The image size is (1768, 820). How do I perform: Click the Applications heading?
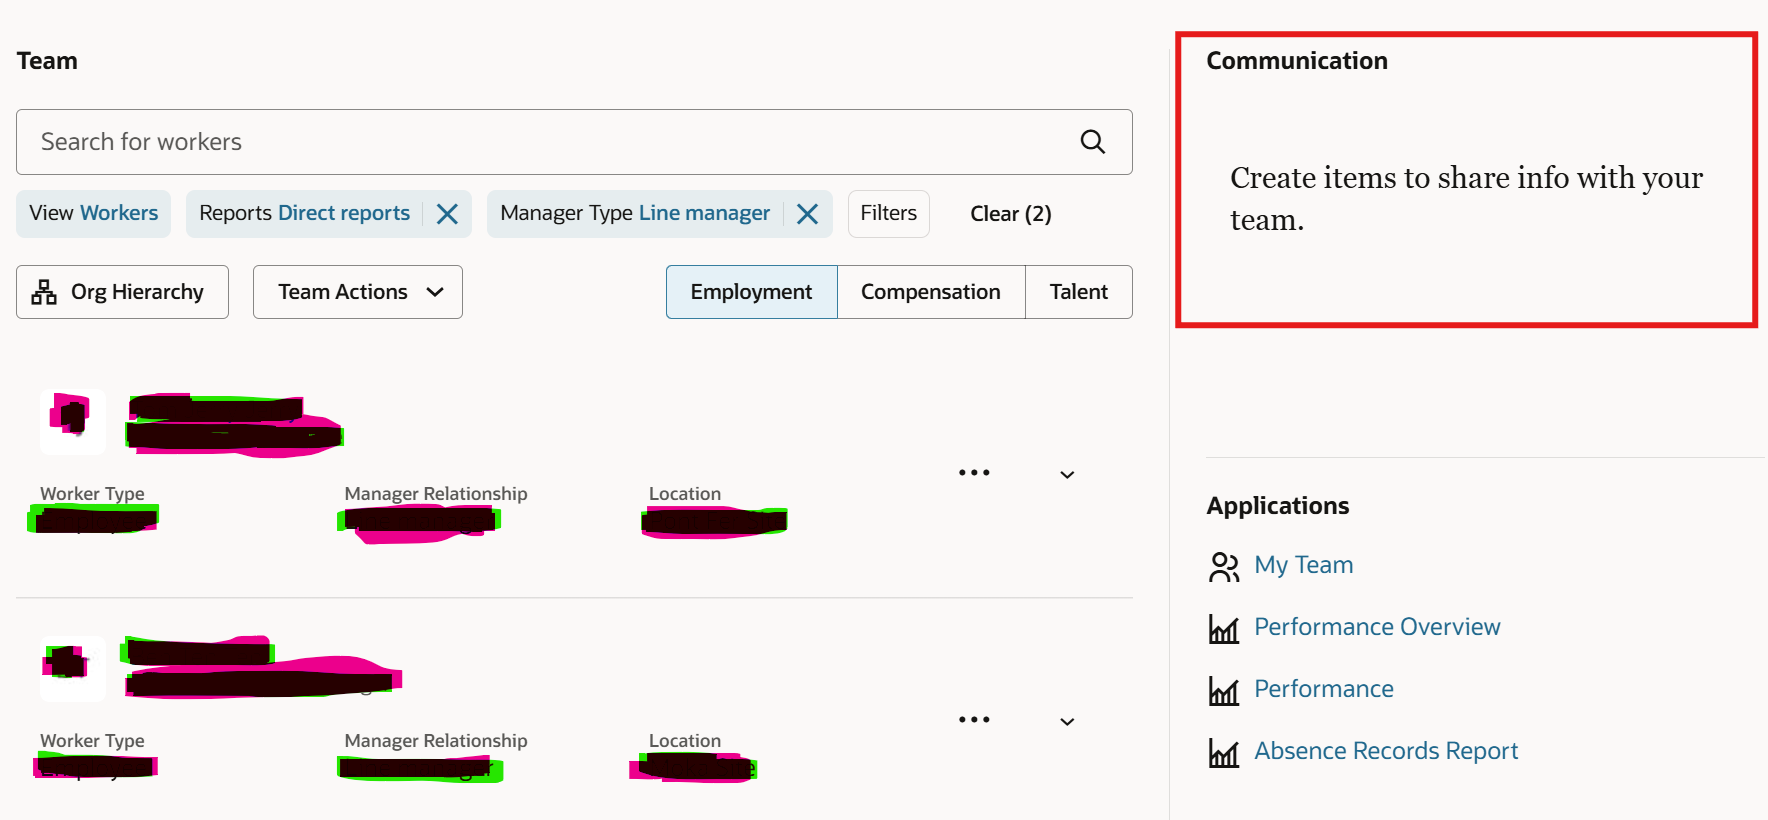pyautogui.click(x=1278, y=506)
